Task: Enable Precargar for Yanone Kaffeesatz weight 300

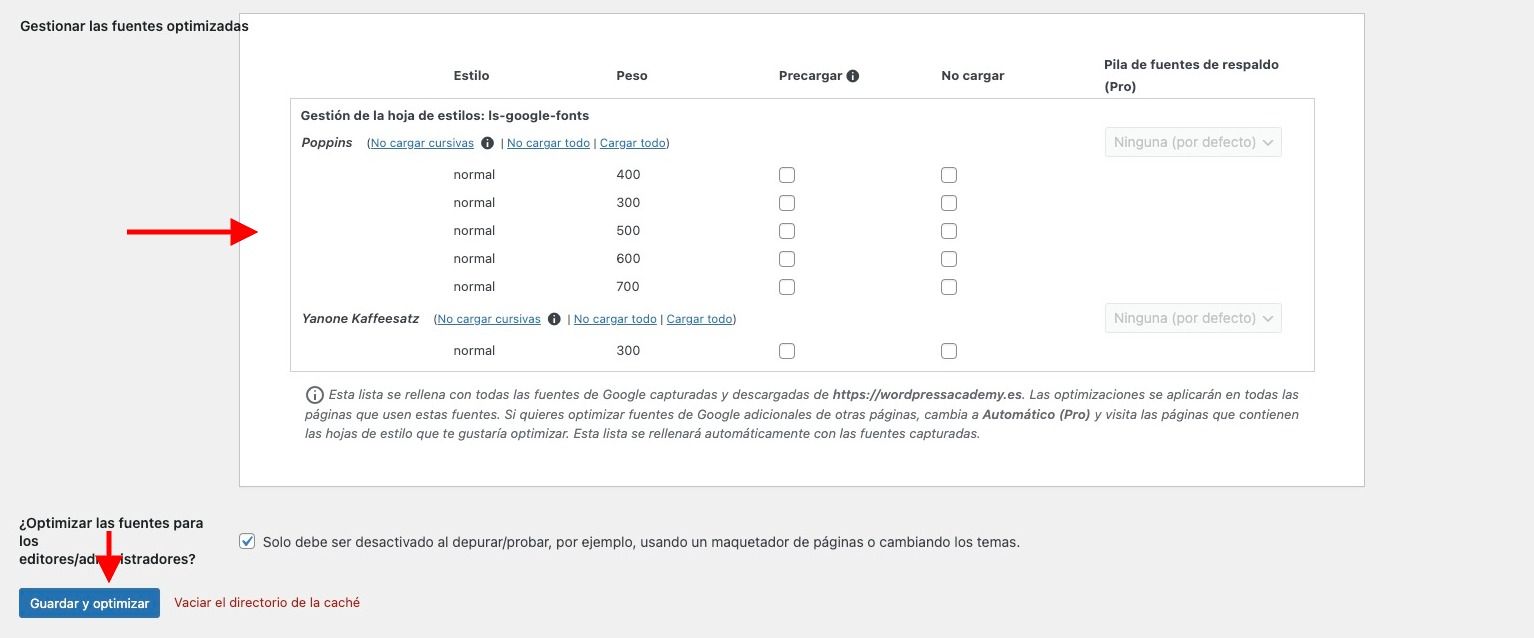Action: click(x=787, y=351)
